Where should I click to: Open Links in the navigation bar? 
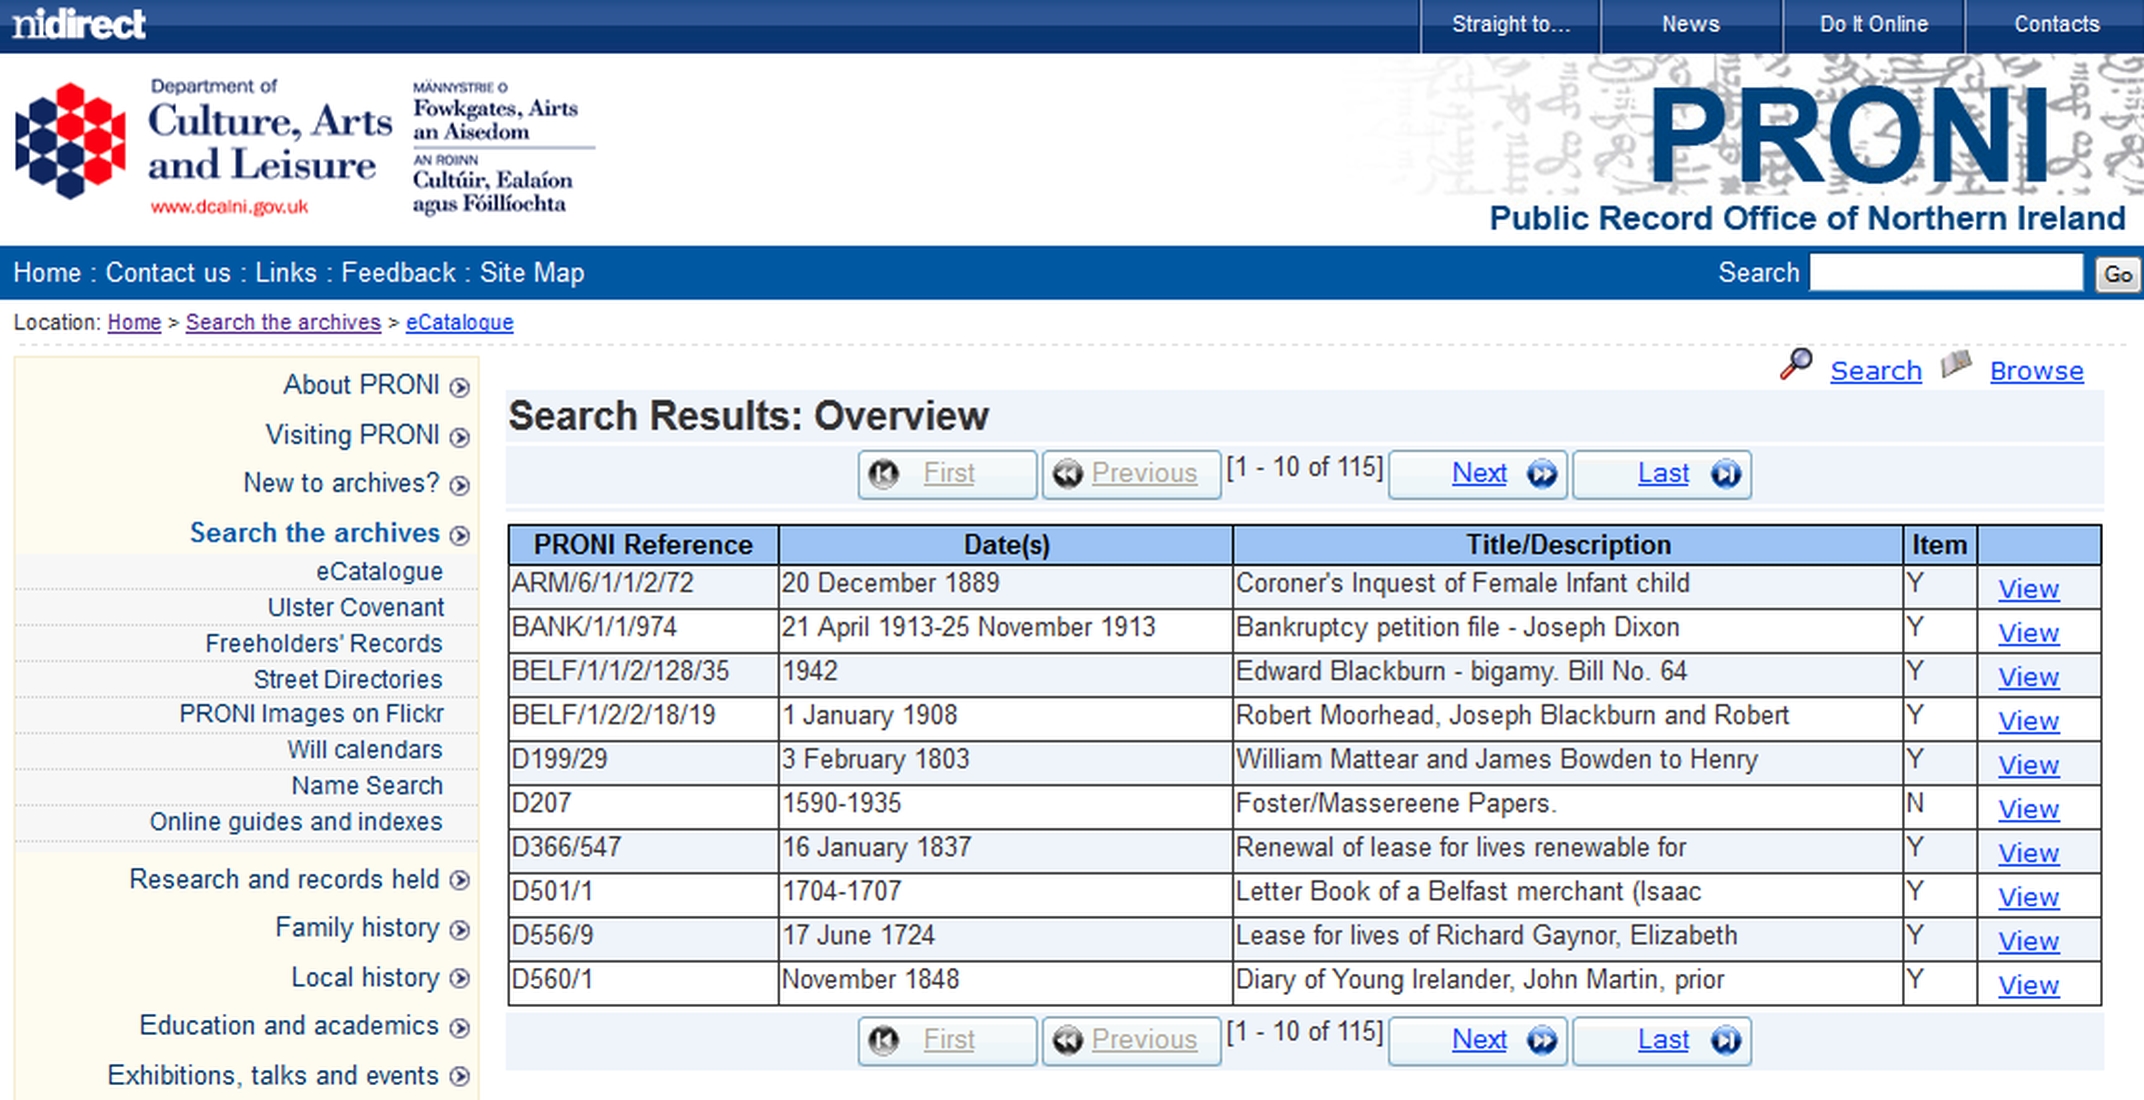286,272
